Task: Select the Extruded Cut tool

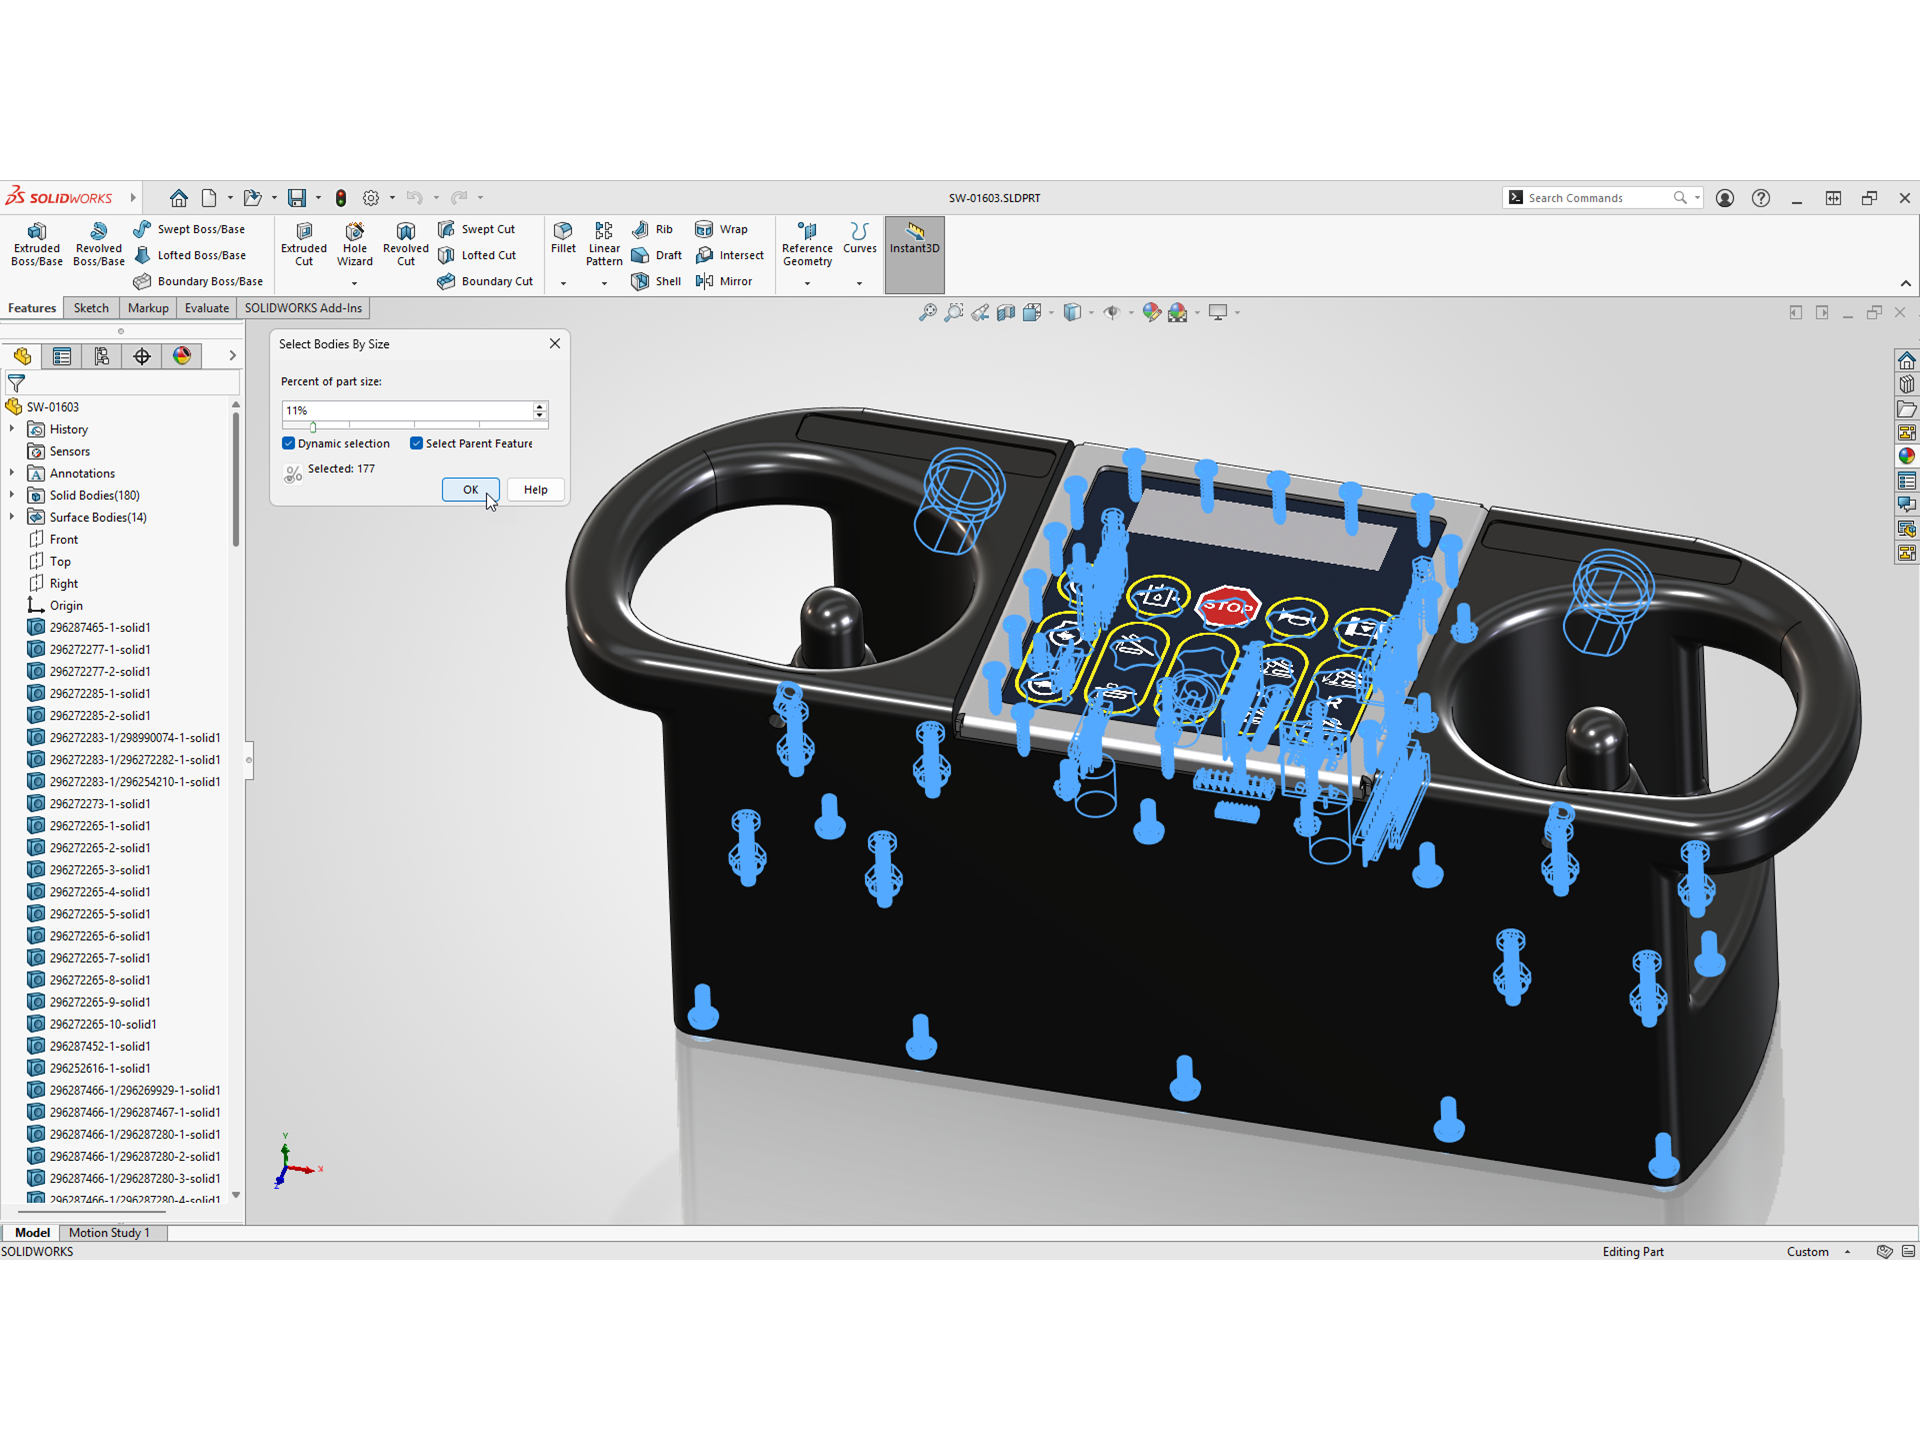Action: click(x=304, y=244)
